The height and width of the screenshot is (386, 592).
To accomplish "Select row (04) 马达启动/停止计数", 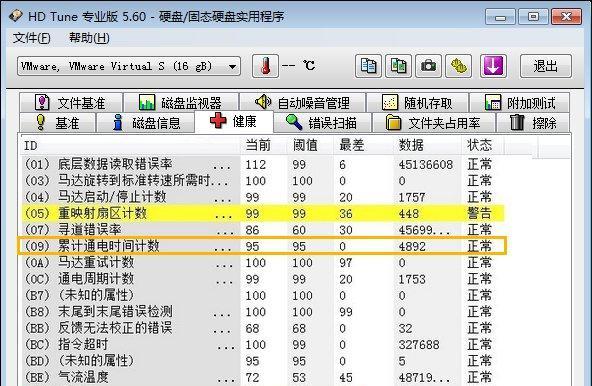I will coord(262,197).
